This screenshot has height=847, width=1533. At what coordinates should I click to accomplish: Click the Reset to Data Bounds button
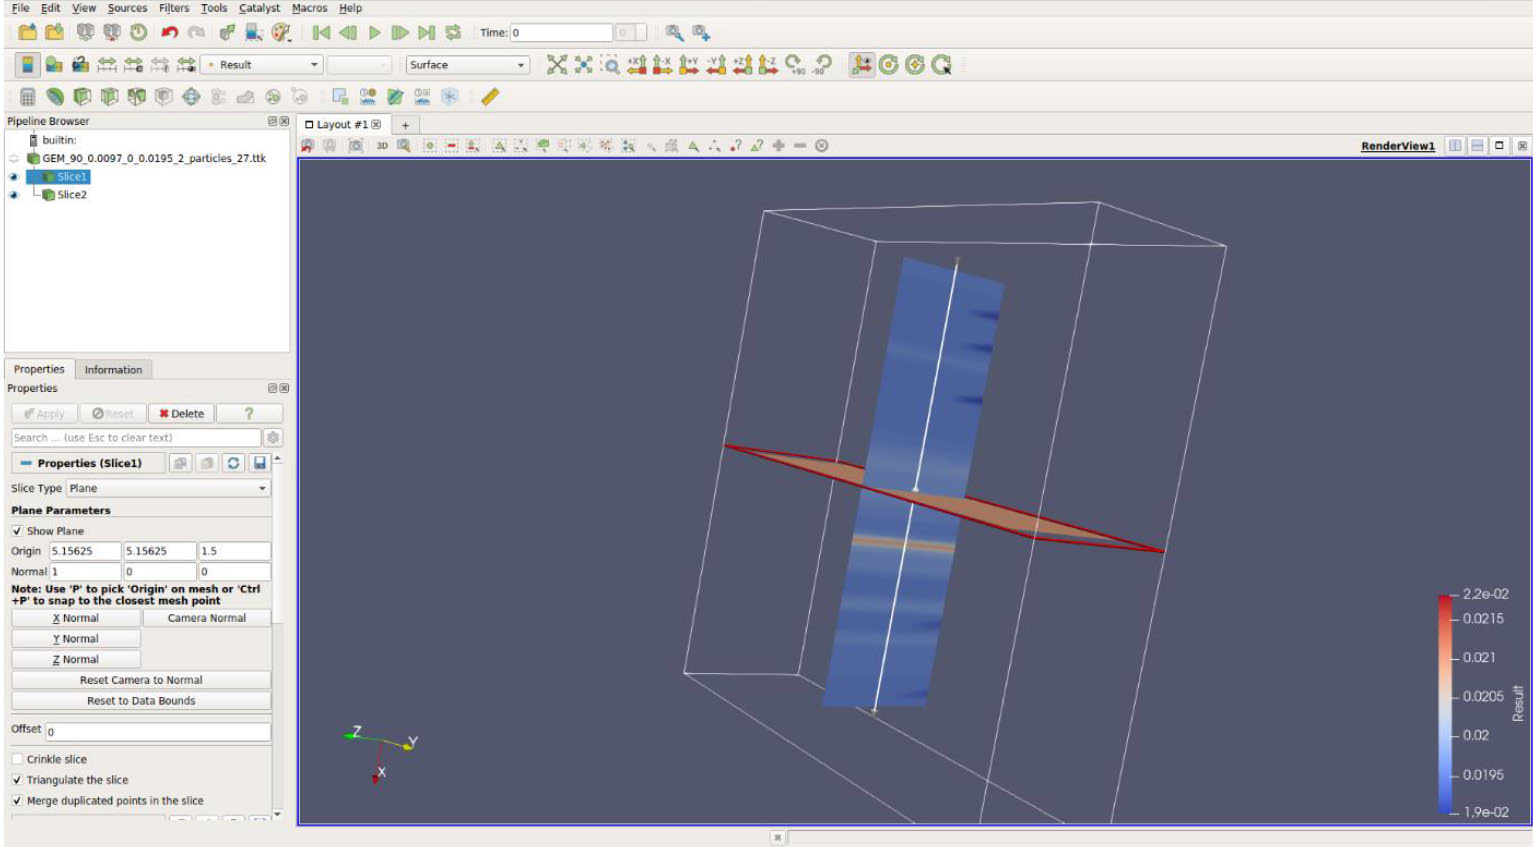point(141,701)
